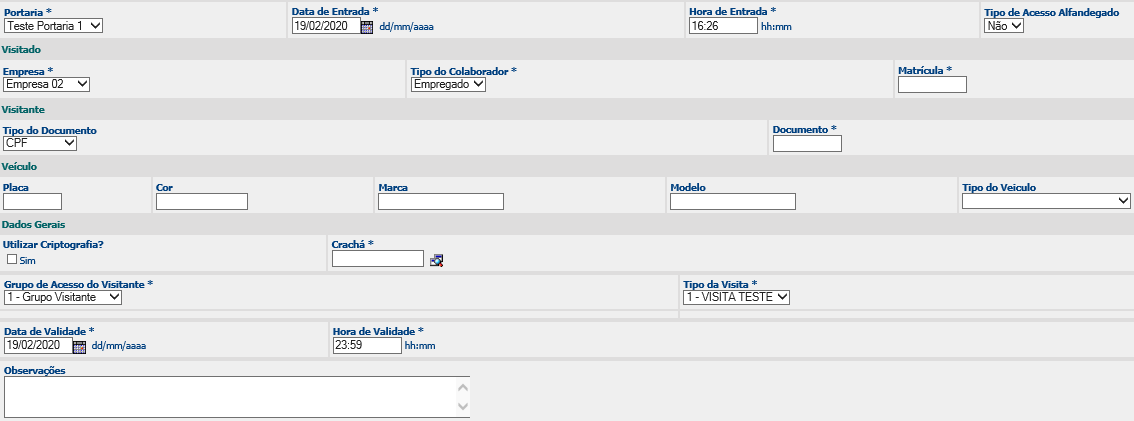This screenshot has height=421, width=1134.
Task: Click the Observações text area
Action: pyautogui.click(x=236, y=397)
